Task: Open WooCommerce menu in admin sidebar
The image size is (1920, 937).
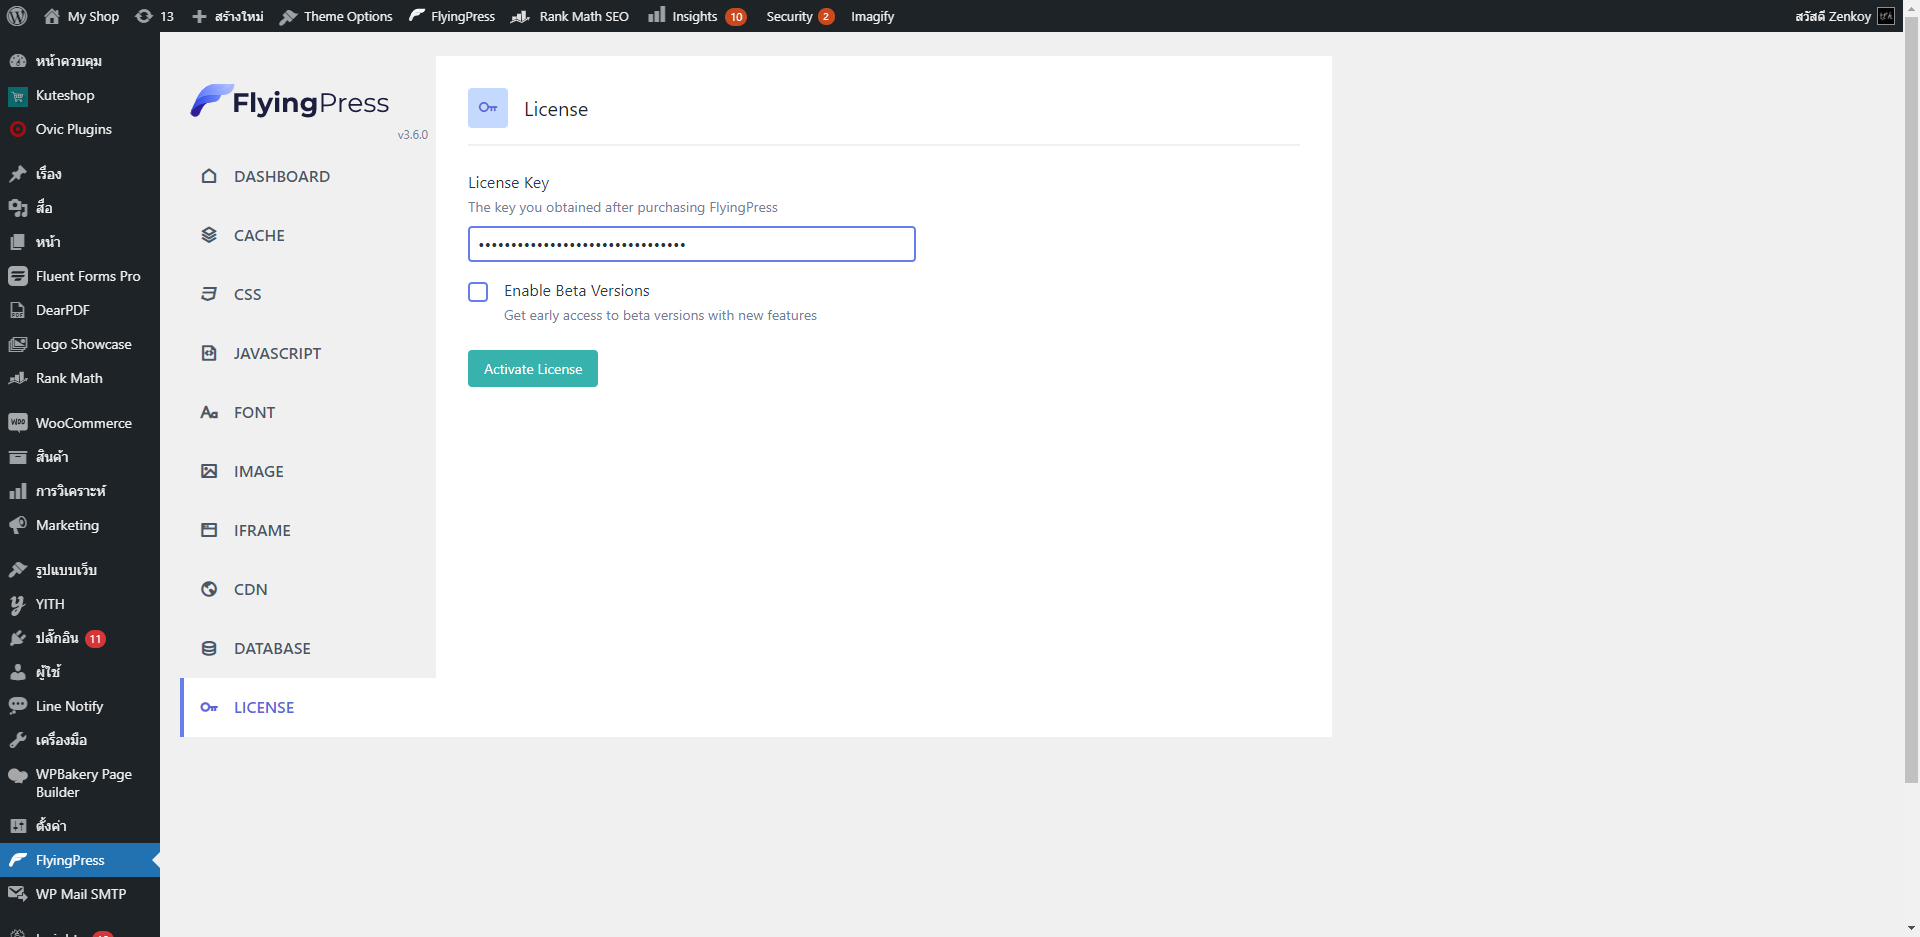Action: click(x=83, y=423)
